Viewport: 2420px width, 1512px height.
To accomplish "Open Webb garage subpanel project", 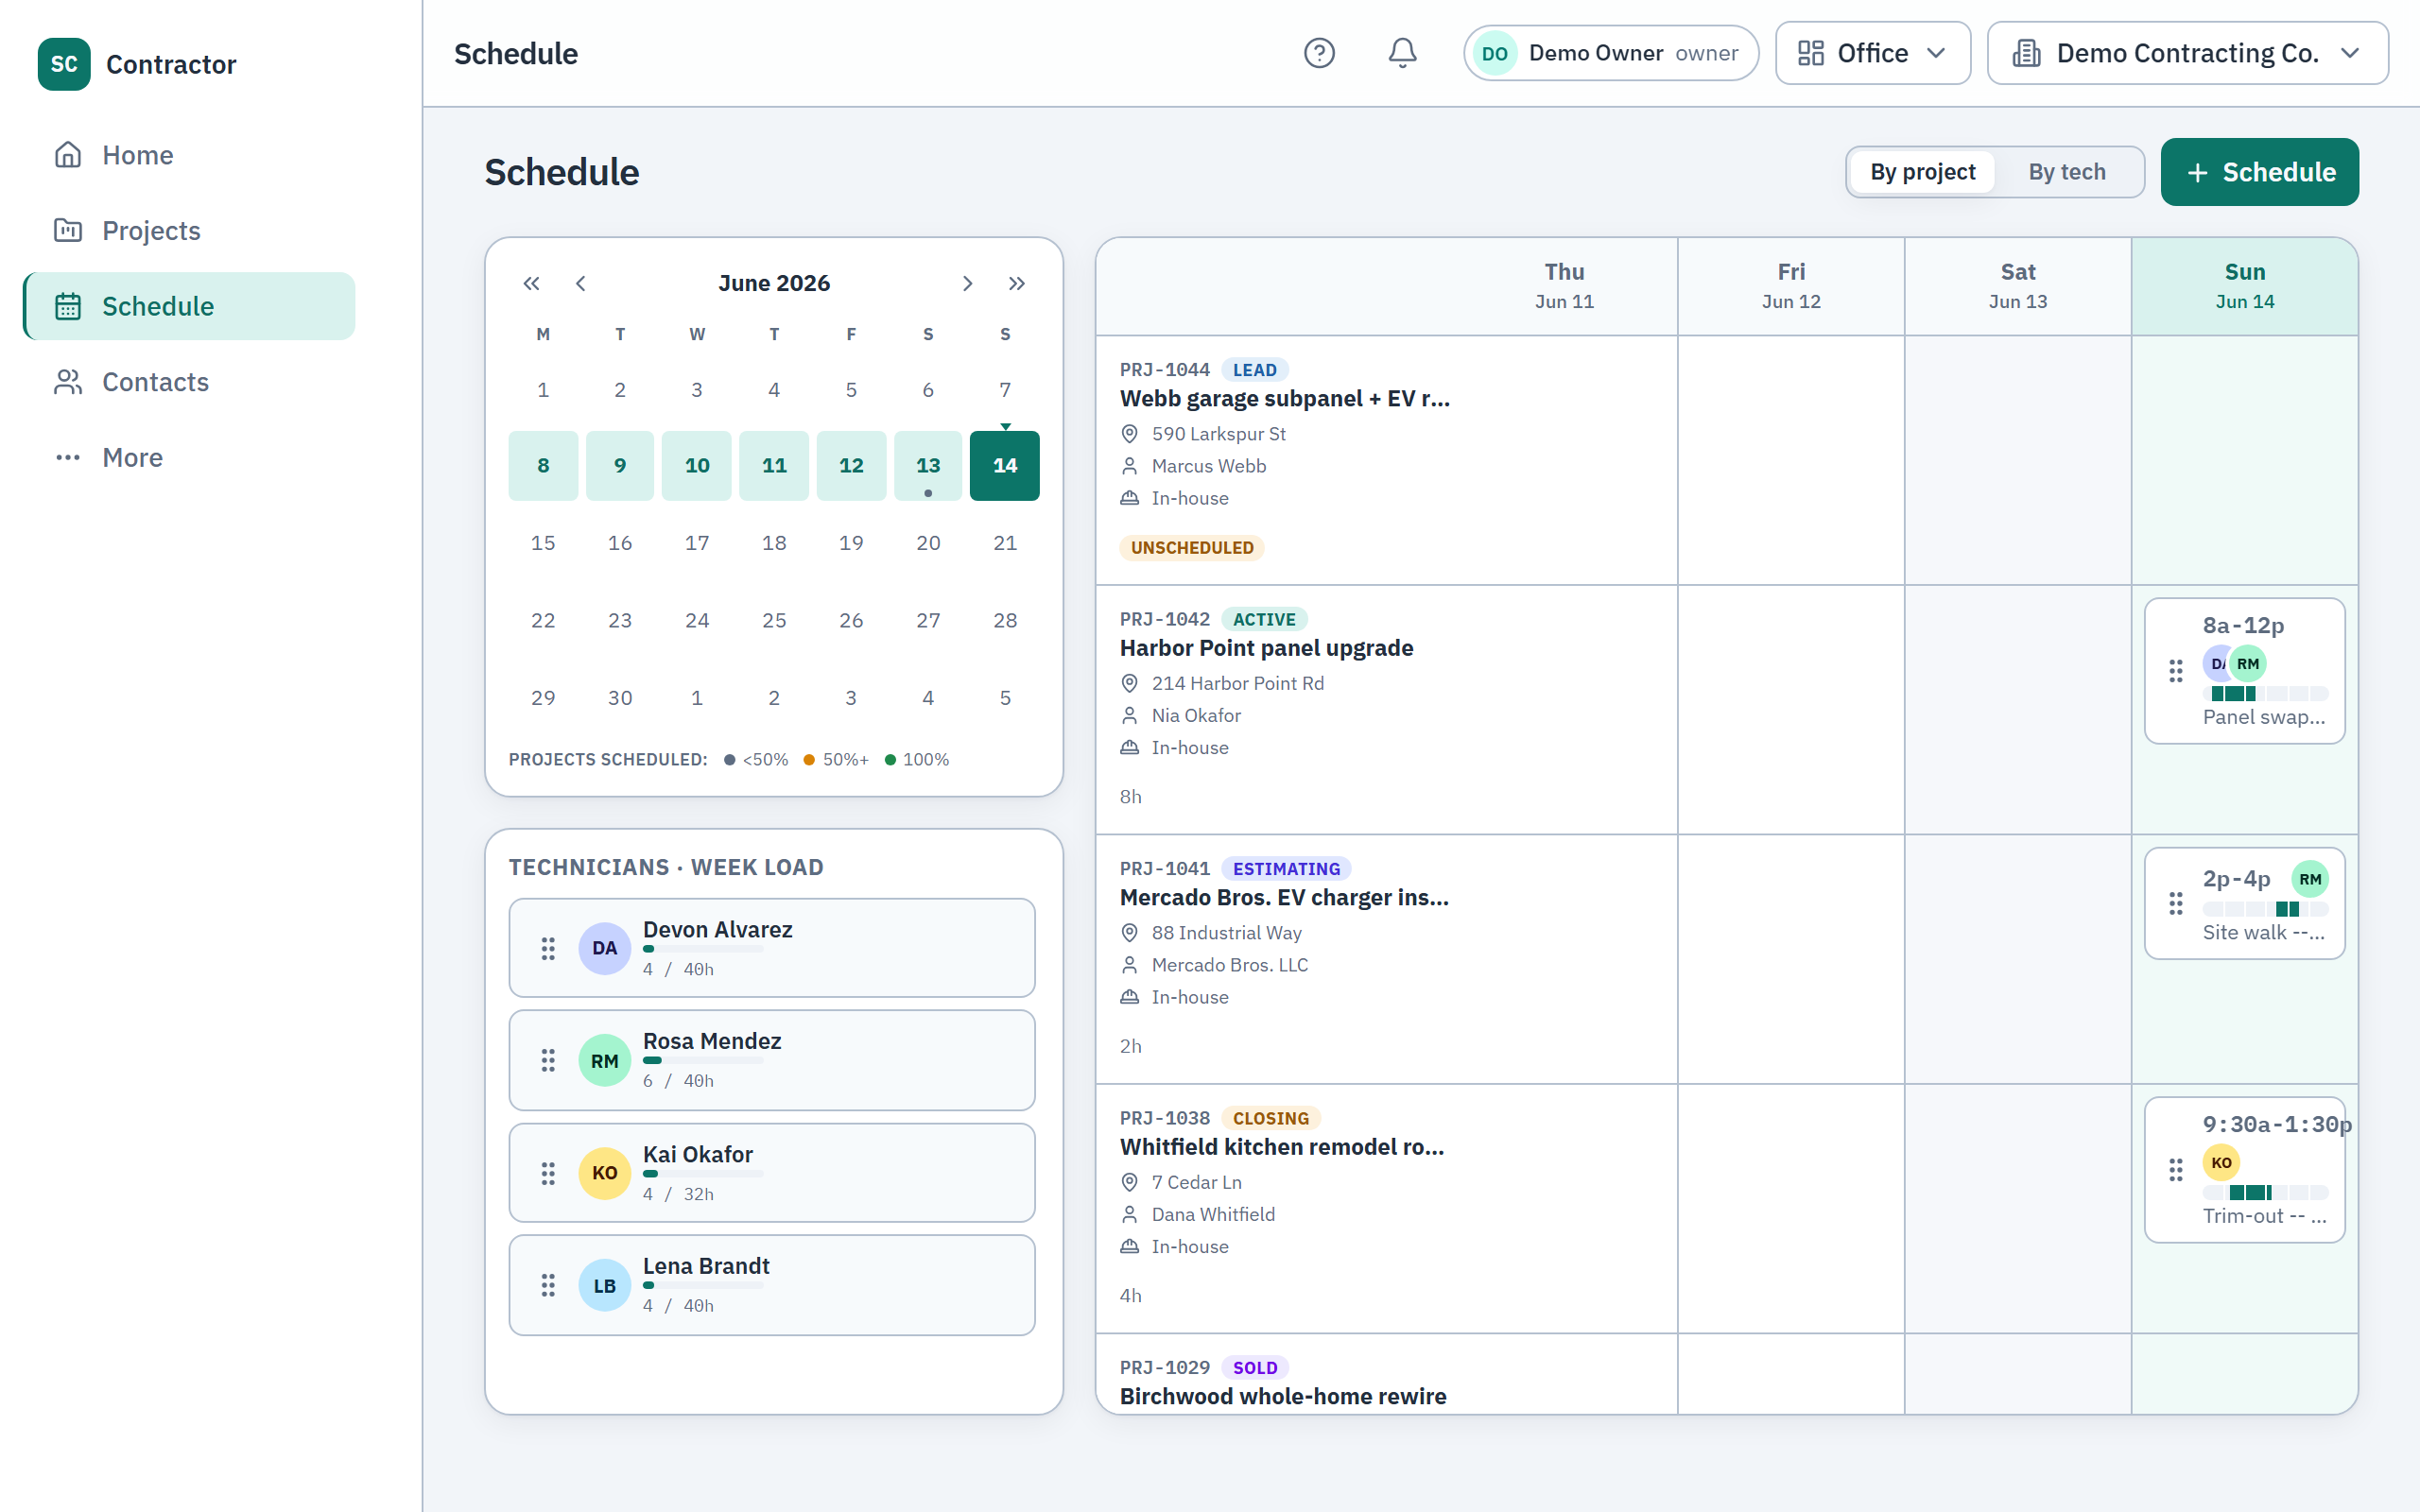I will (1284, 399).
